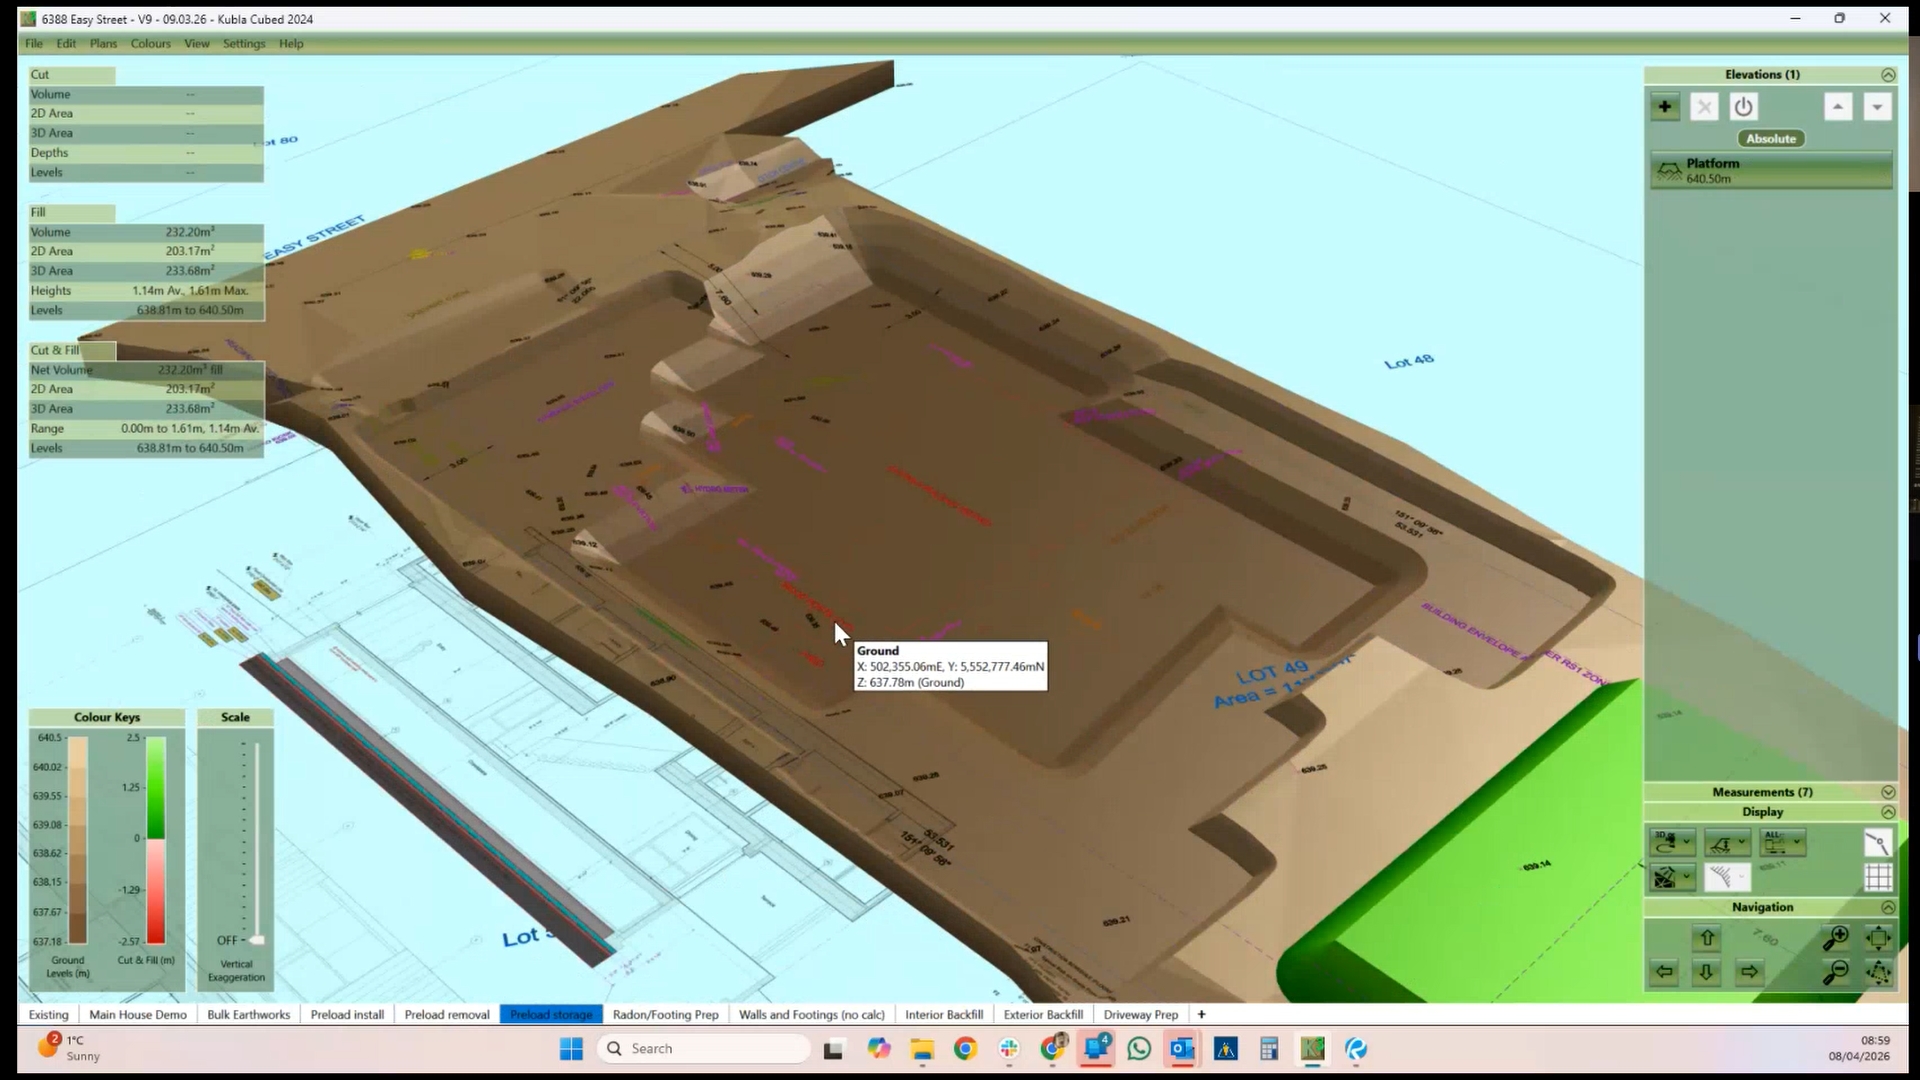Toggle the line node display icon
Screen dimensions: 1920x1080
tap(1878, 843)
